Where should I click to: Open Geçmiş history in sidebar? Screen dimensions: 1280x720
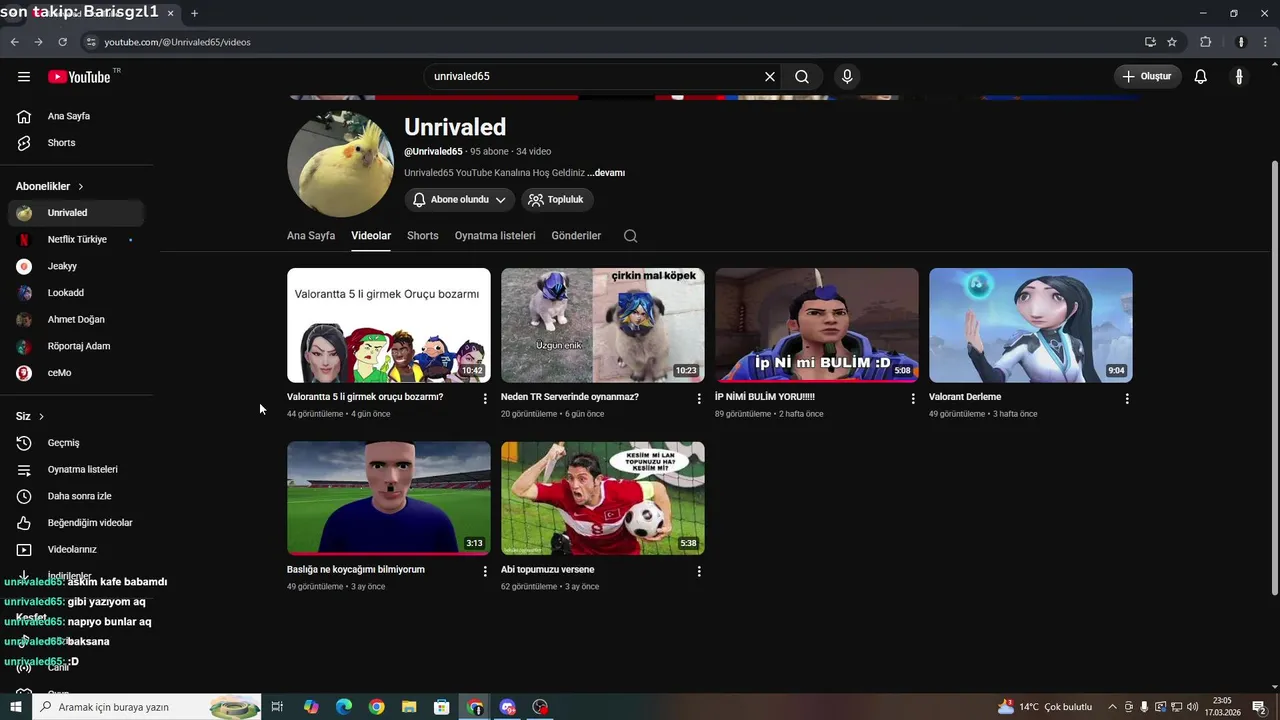[76, 443]
